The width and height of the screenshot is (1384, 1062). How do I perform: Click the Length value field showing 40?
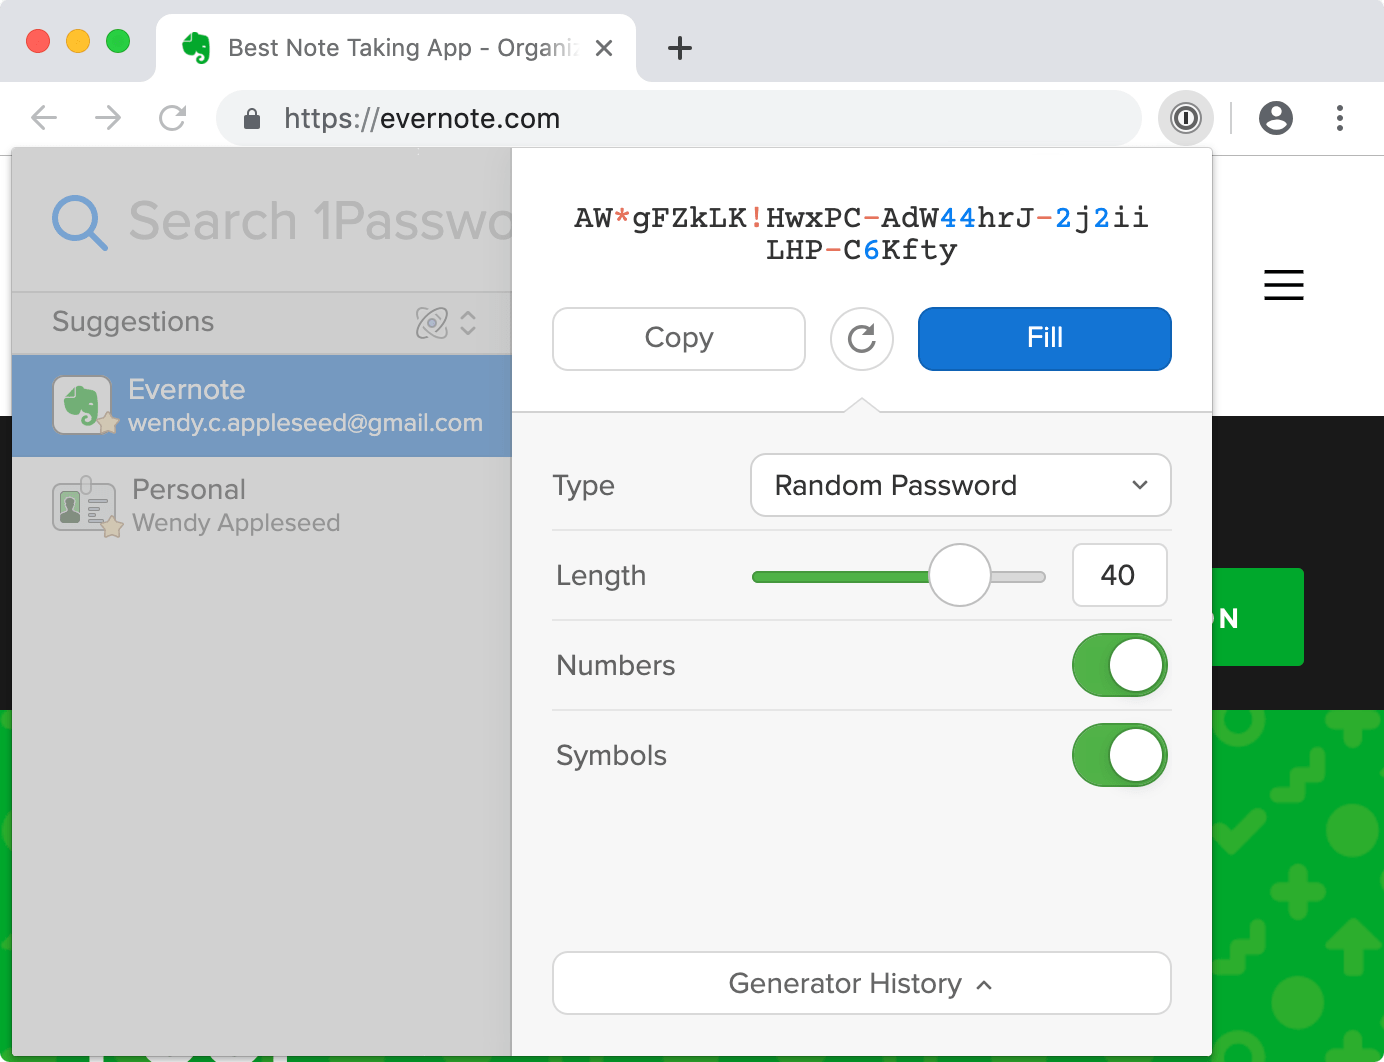coord(1120,575)
